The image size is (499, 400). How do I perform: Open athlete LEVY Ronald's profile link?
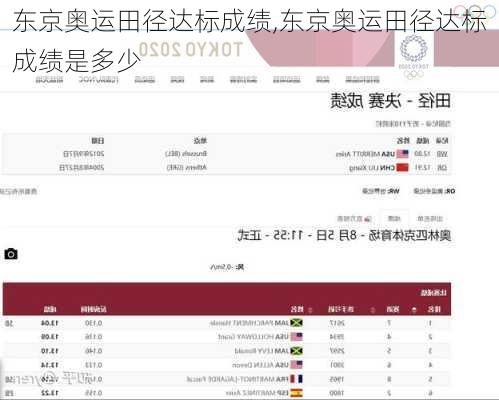click(x=257, y=351)
